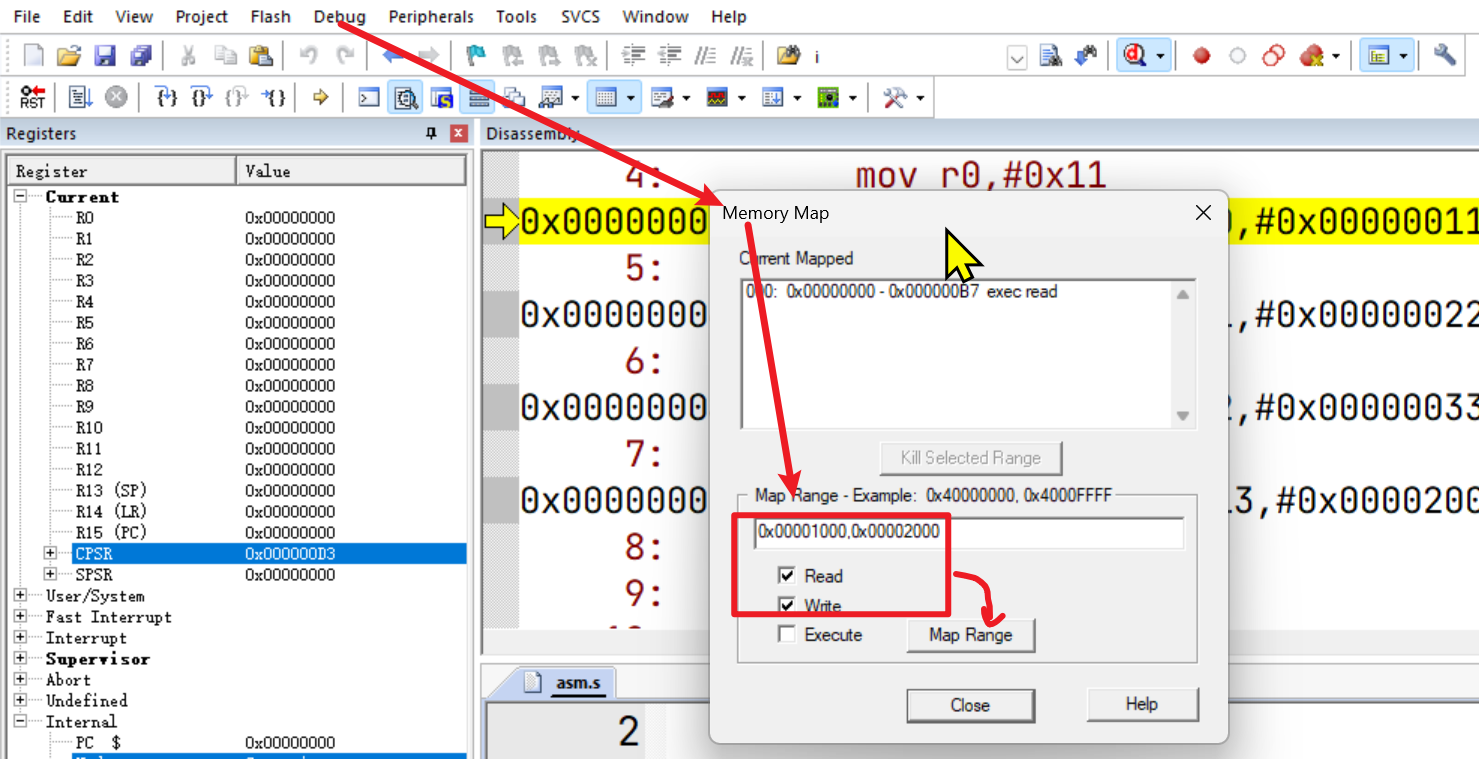
Task: Click the Disable All Breakpoints icon
Action: click(x=1274, y=56)
